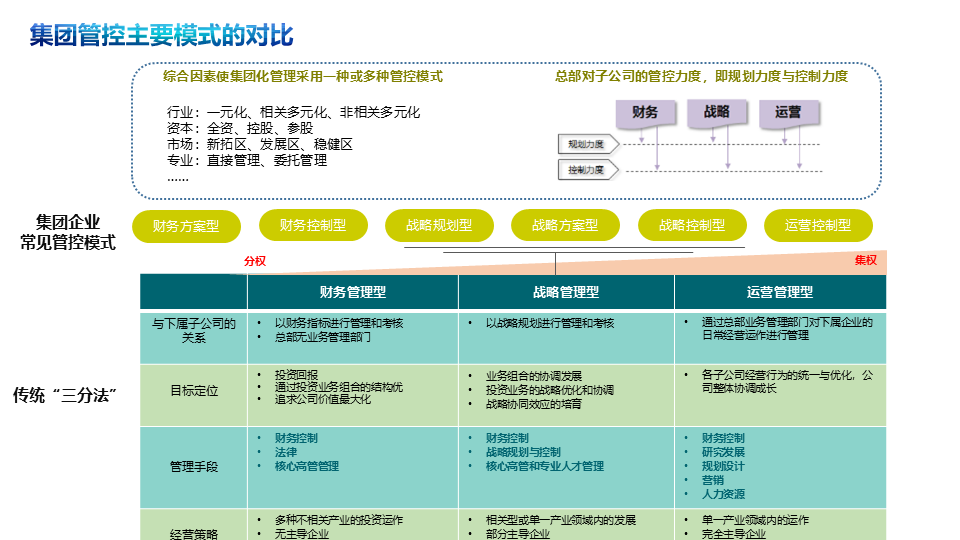This screenshot has height=540, width=960.
Task: Click bullet 法律 in 管理手段 row
Action: pyautogui.click(x=286, y=452)
